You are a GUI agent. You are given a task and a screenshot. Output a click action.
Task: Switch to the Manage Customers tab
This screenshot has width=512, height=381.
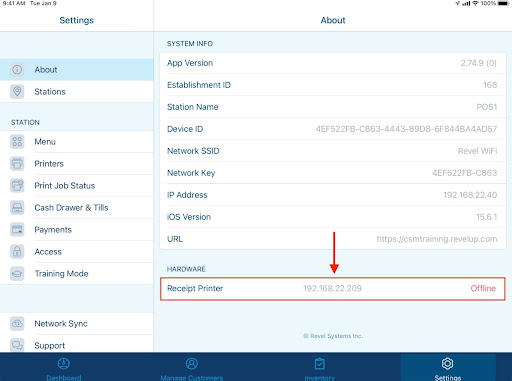(x=192, y=367)
